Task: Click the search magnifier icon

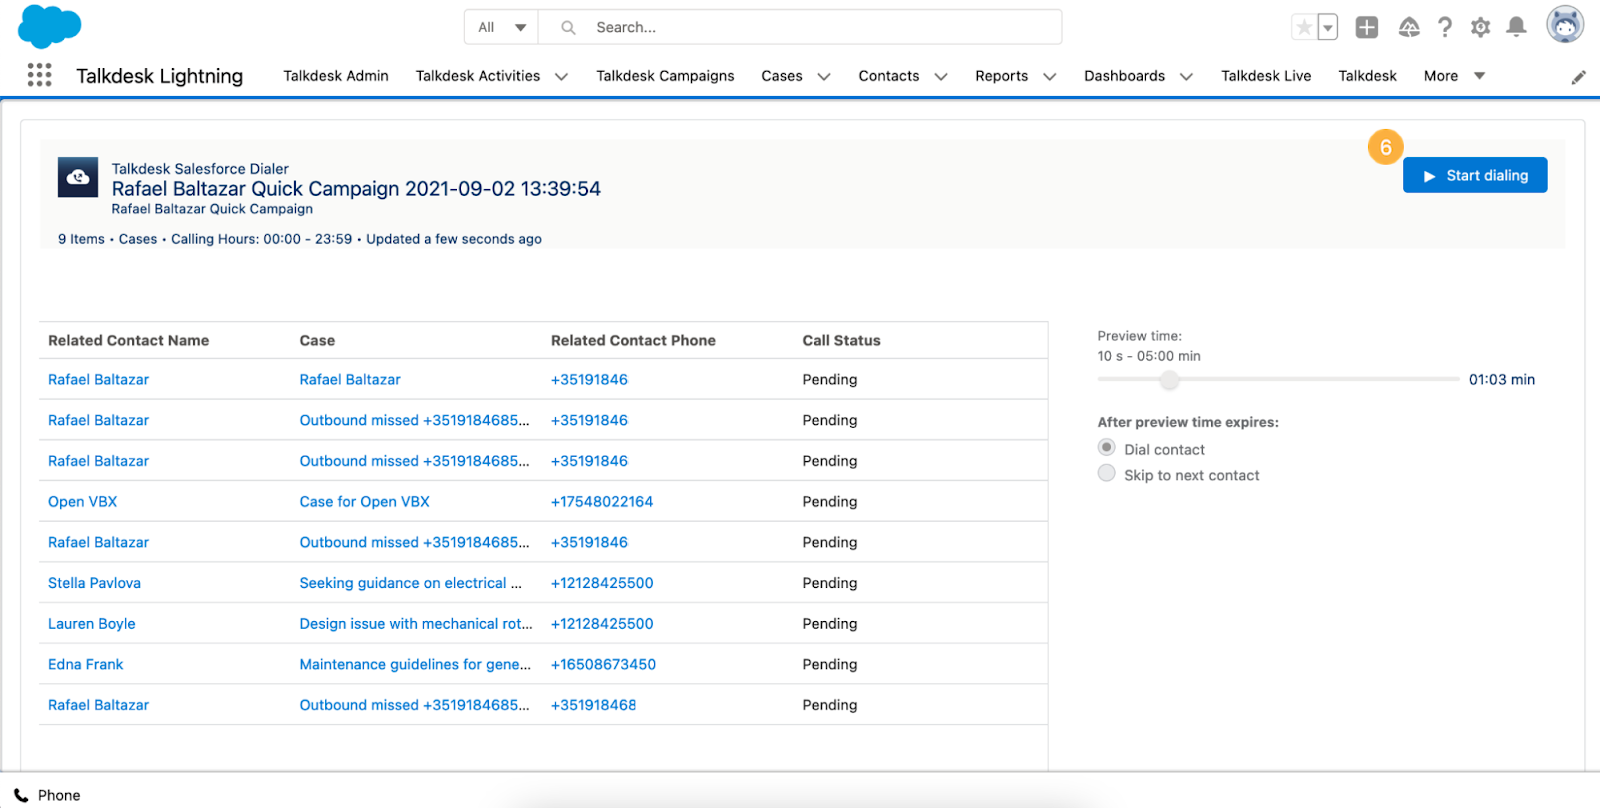Action: 568,27
